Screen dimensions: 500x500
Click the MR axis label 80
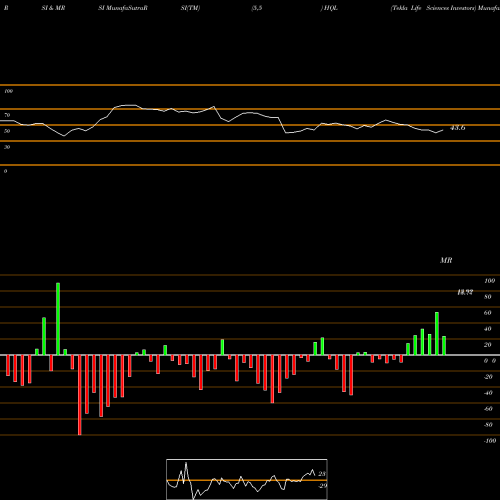(x=488, y=297)
